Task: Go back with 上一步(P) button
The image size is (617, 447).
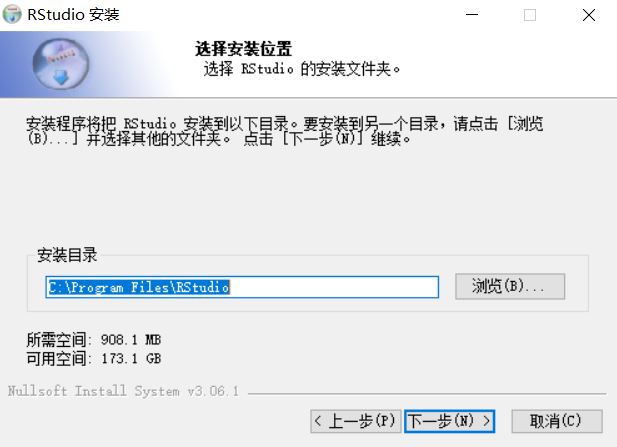Action: pyautogui.click(x=356, y=421)
